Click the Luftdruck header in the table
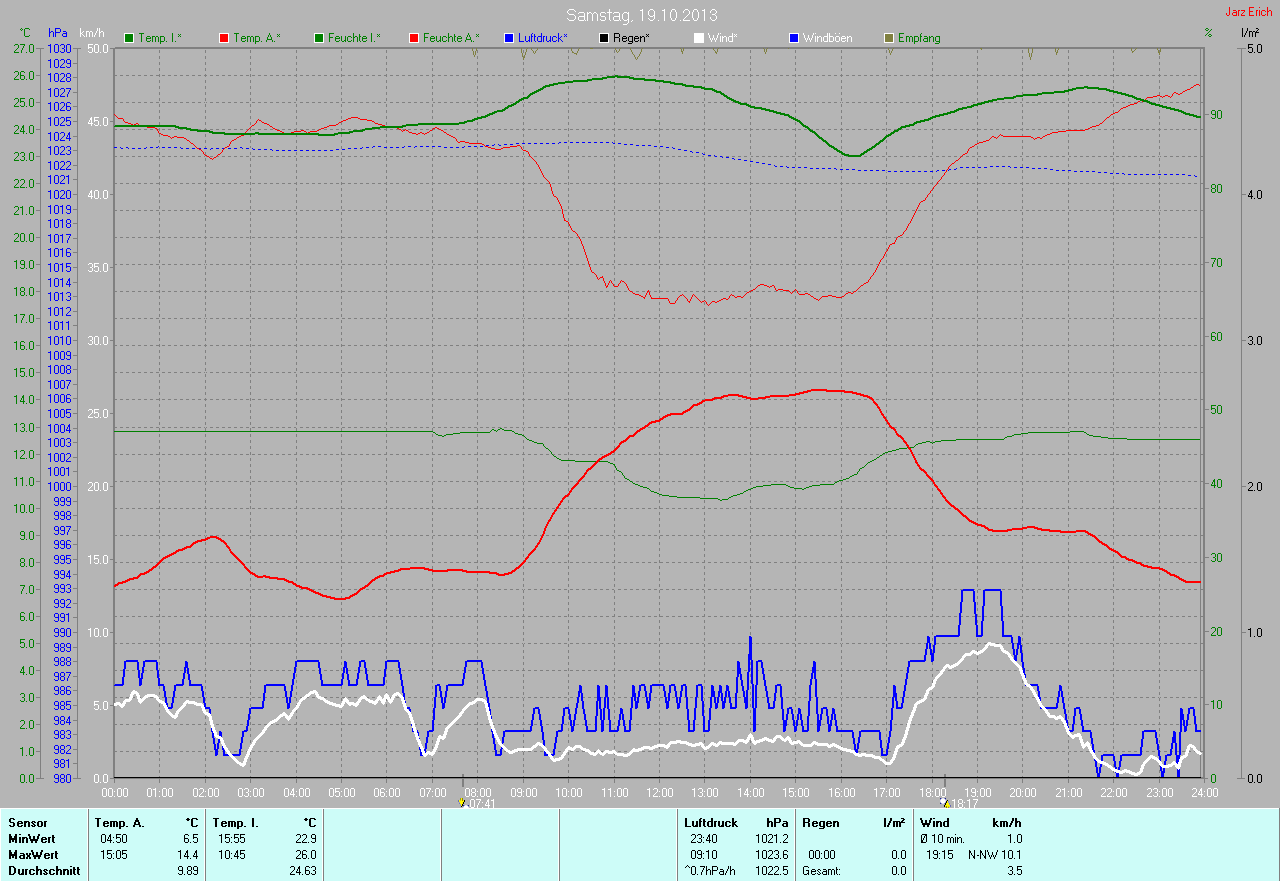 click(x=711, y=823)
